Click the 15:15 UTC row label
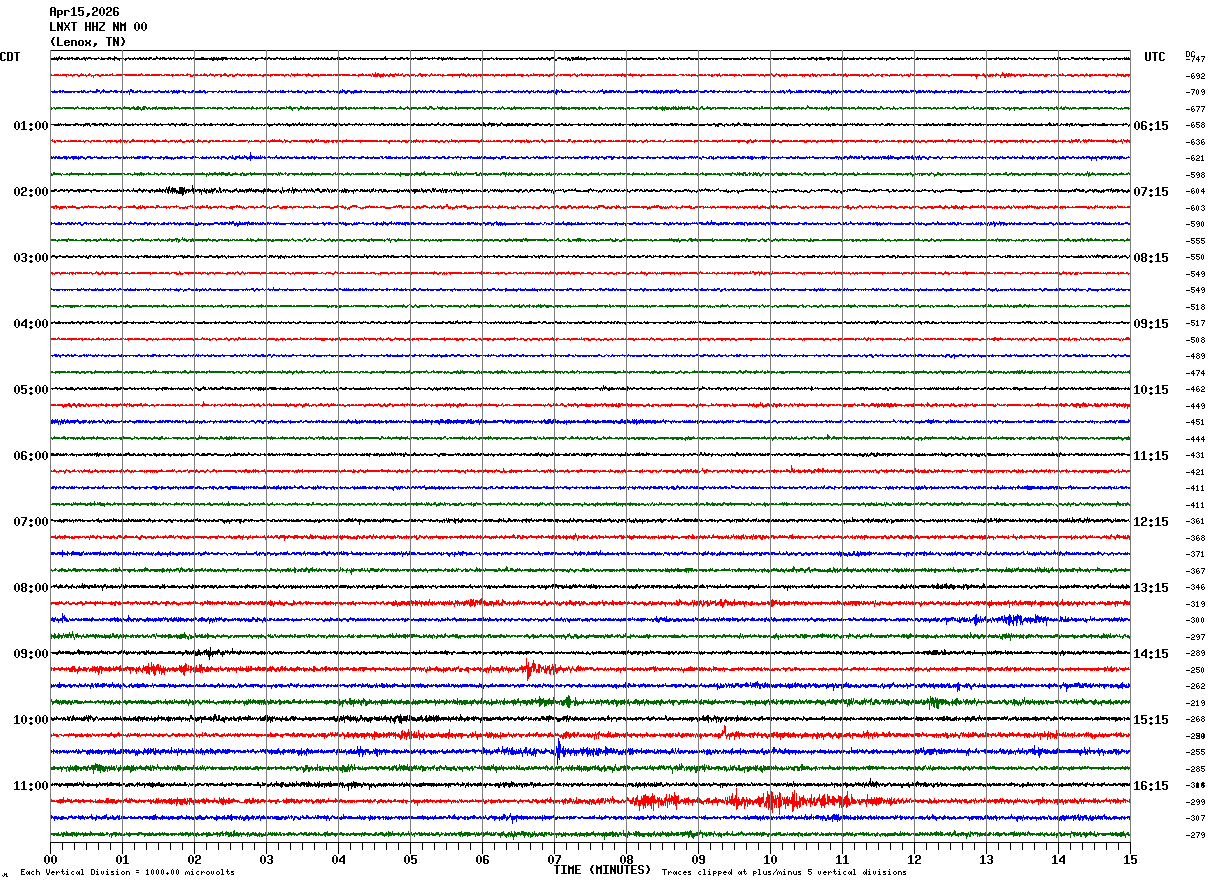Viewport: 1210px width, 886px height. point(1151,720)
